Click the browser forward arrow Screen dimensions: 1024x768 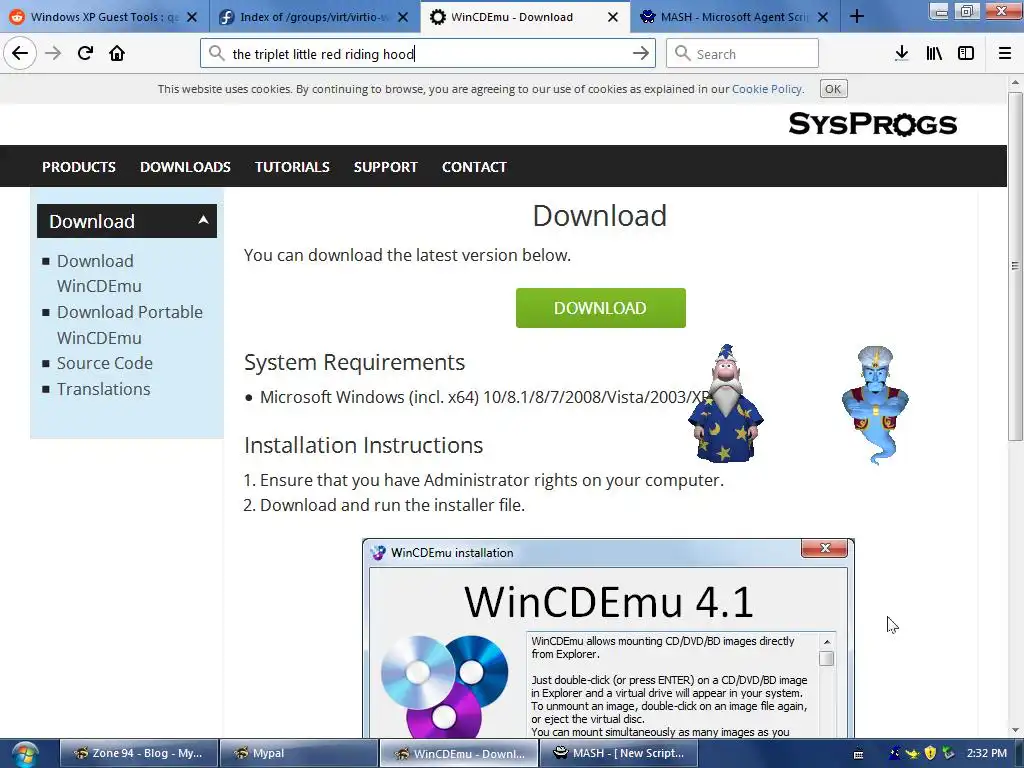[53, 53]
